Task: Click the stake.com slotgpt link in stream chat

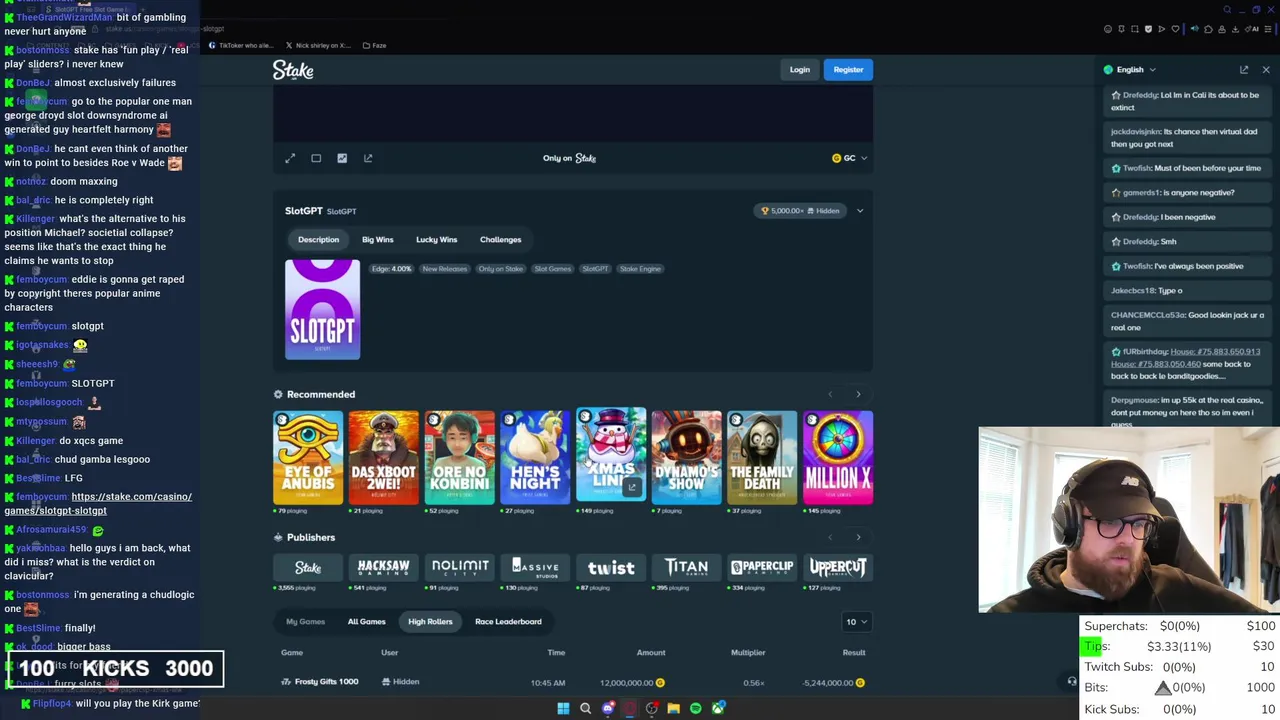Action: [98, 503]
